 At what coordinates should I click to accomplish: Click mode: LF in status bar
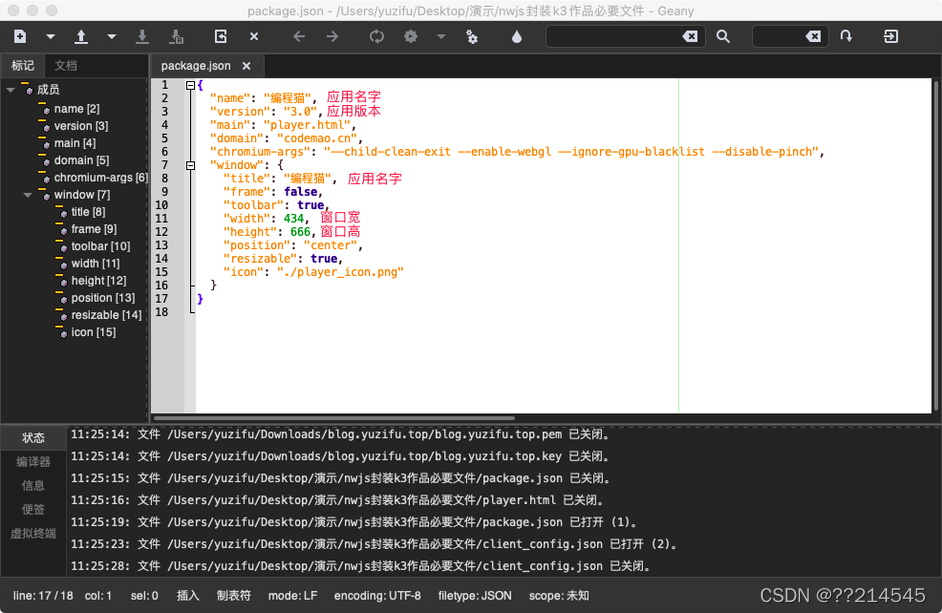[x=293, y=596]
